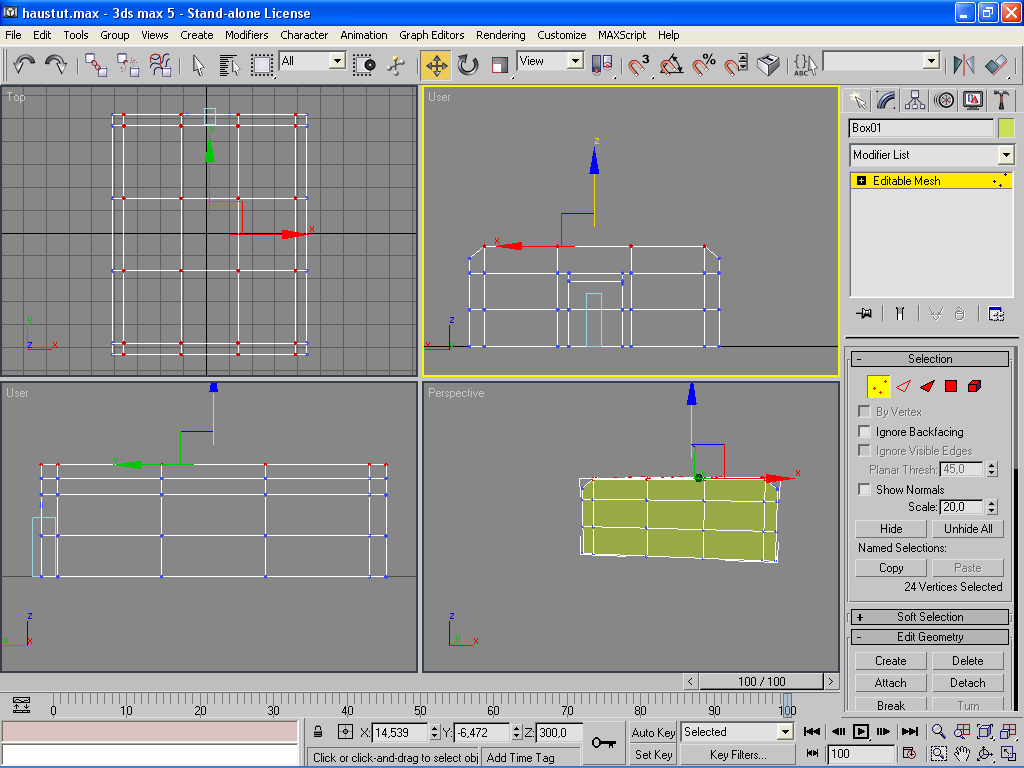Select the Move transform tool
Image resolution: width=1024 pixels, height=768 pixels.
coord(436,65)
